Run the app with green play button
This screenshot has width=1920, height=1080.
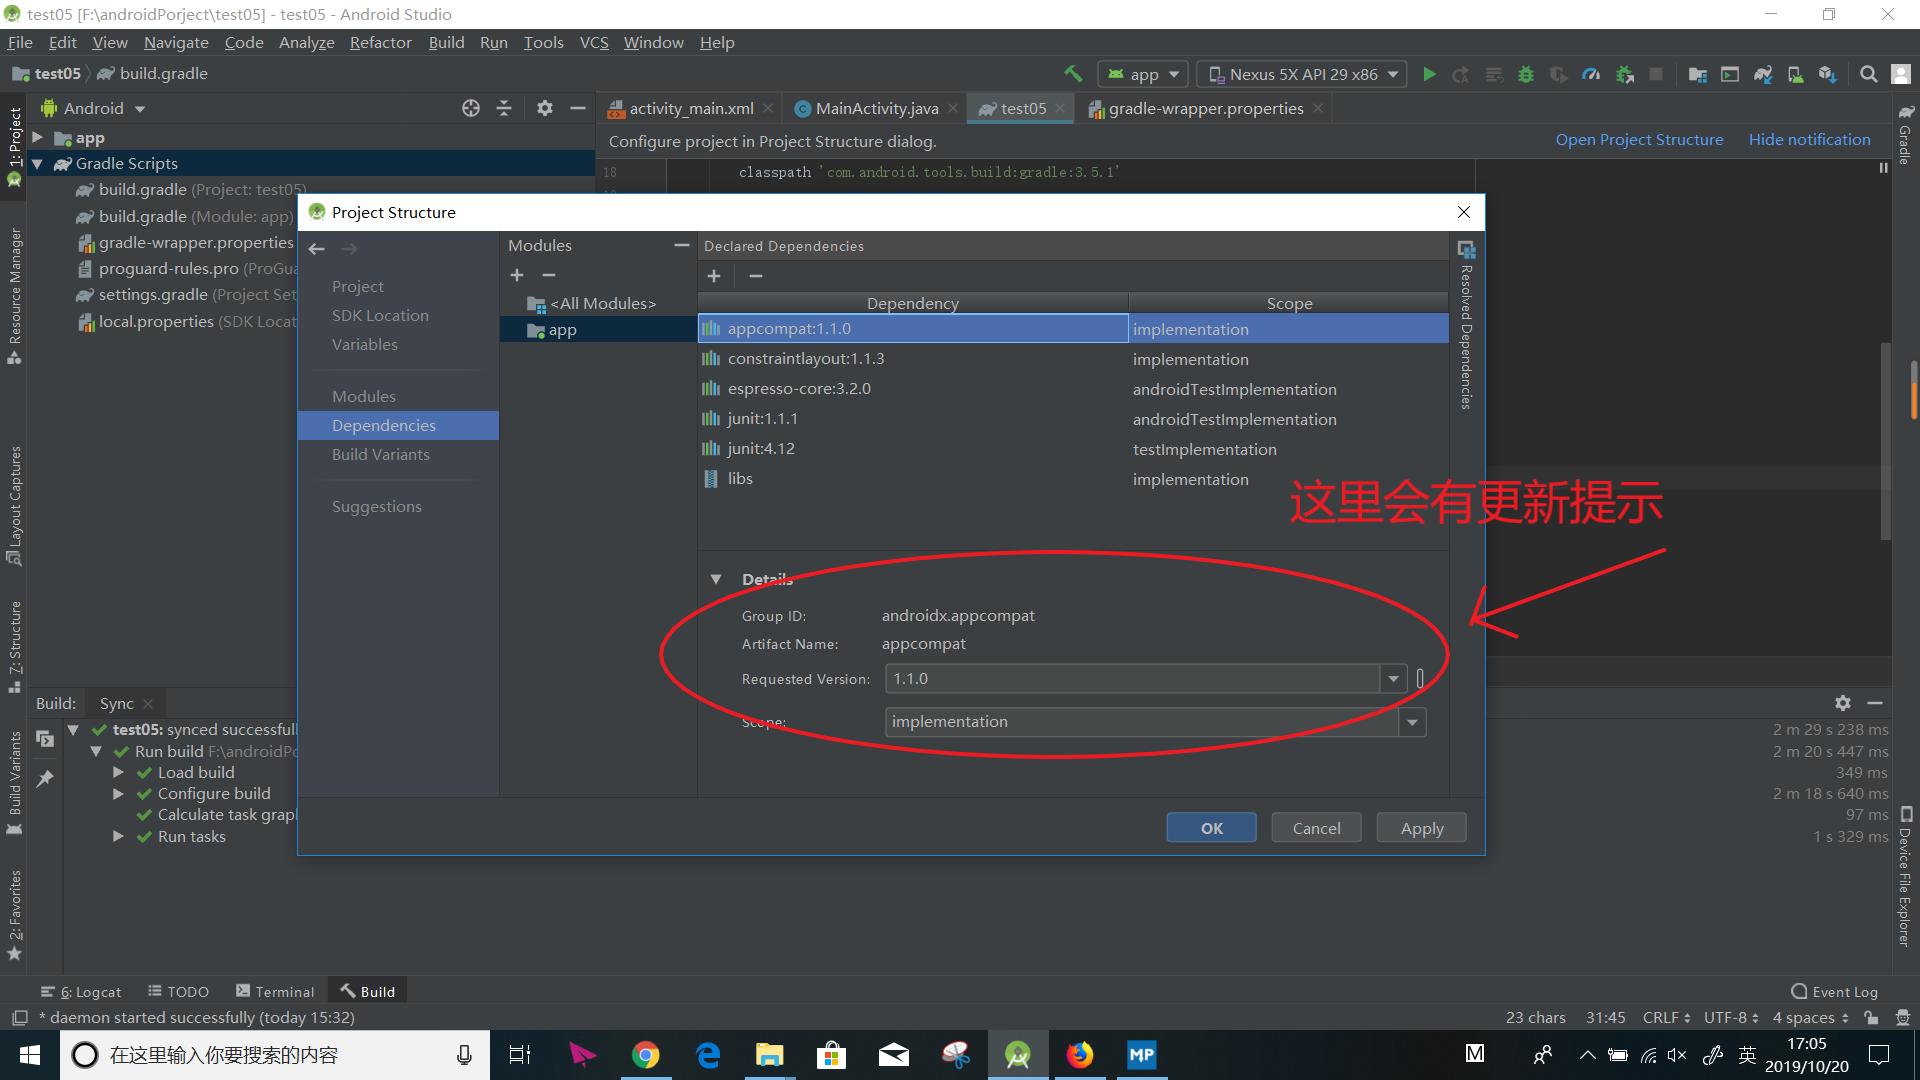pos(1429,74)
